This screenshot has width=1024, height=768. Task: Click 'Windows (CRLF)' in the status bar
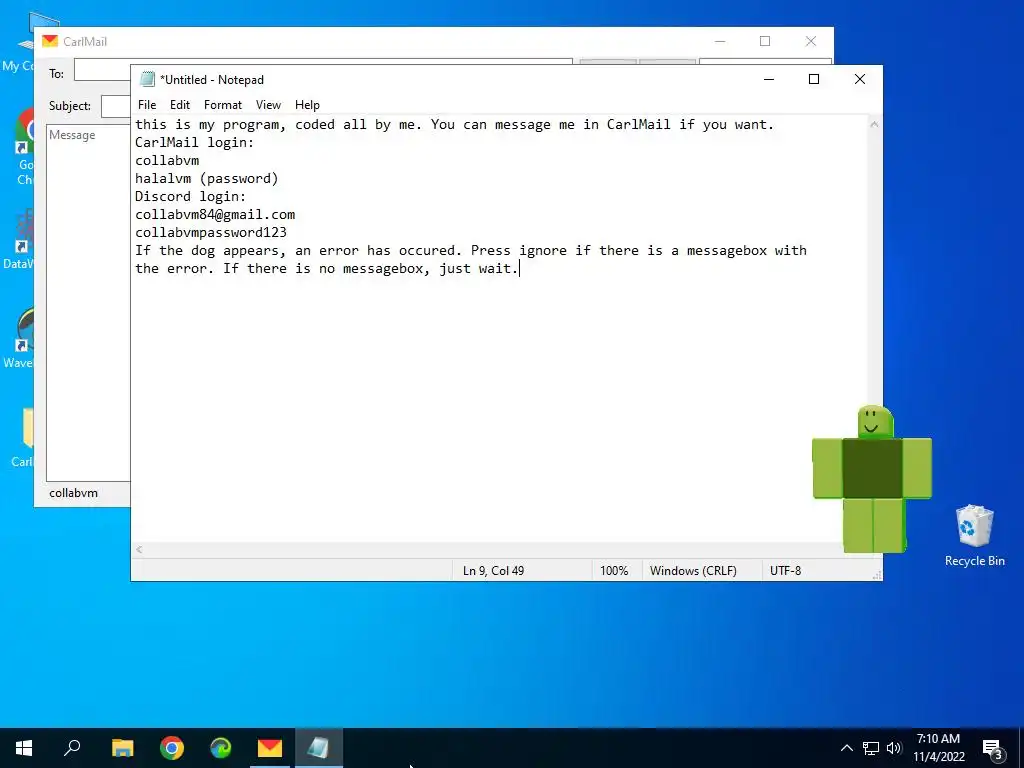pyautogui.click(x=693, y=571)
